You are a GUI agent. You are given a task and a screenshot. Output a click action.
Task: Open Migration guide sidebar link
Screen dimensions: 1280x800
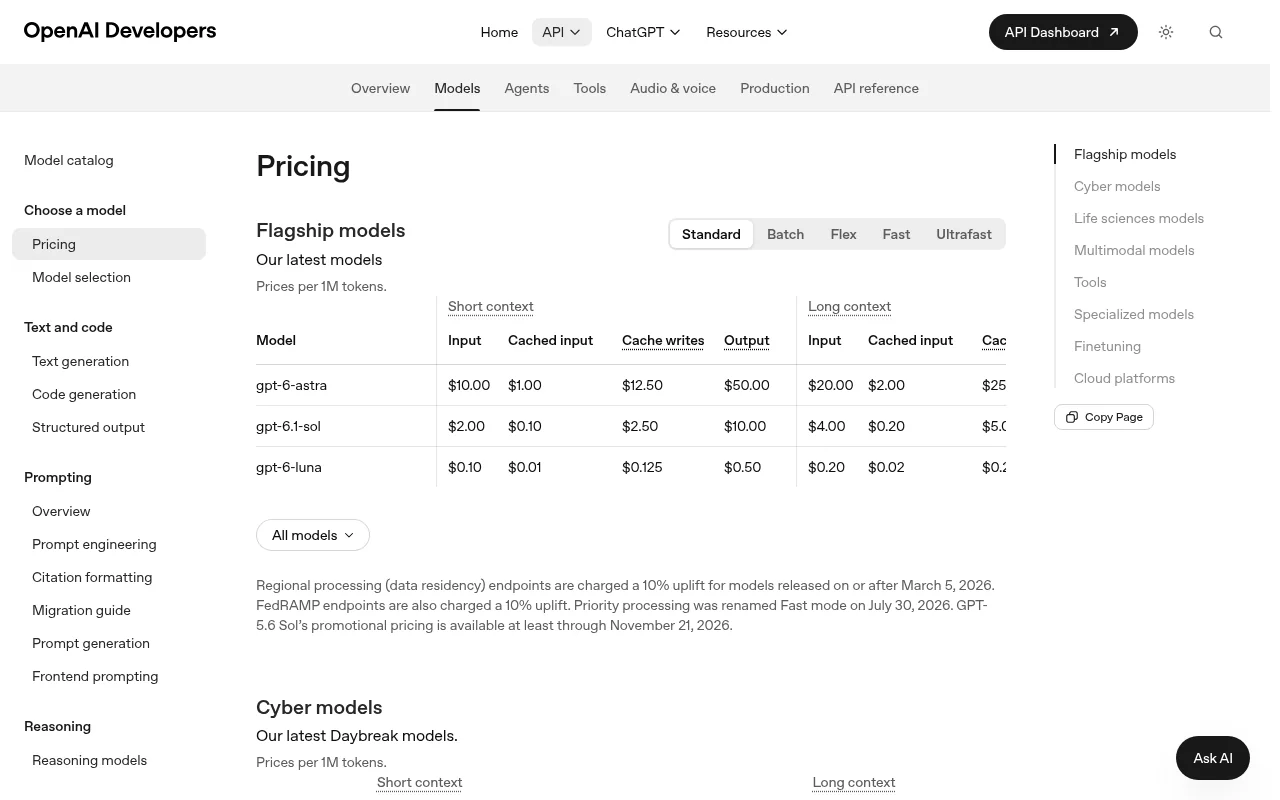click(x=109, y=610)
